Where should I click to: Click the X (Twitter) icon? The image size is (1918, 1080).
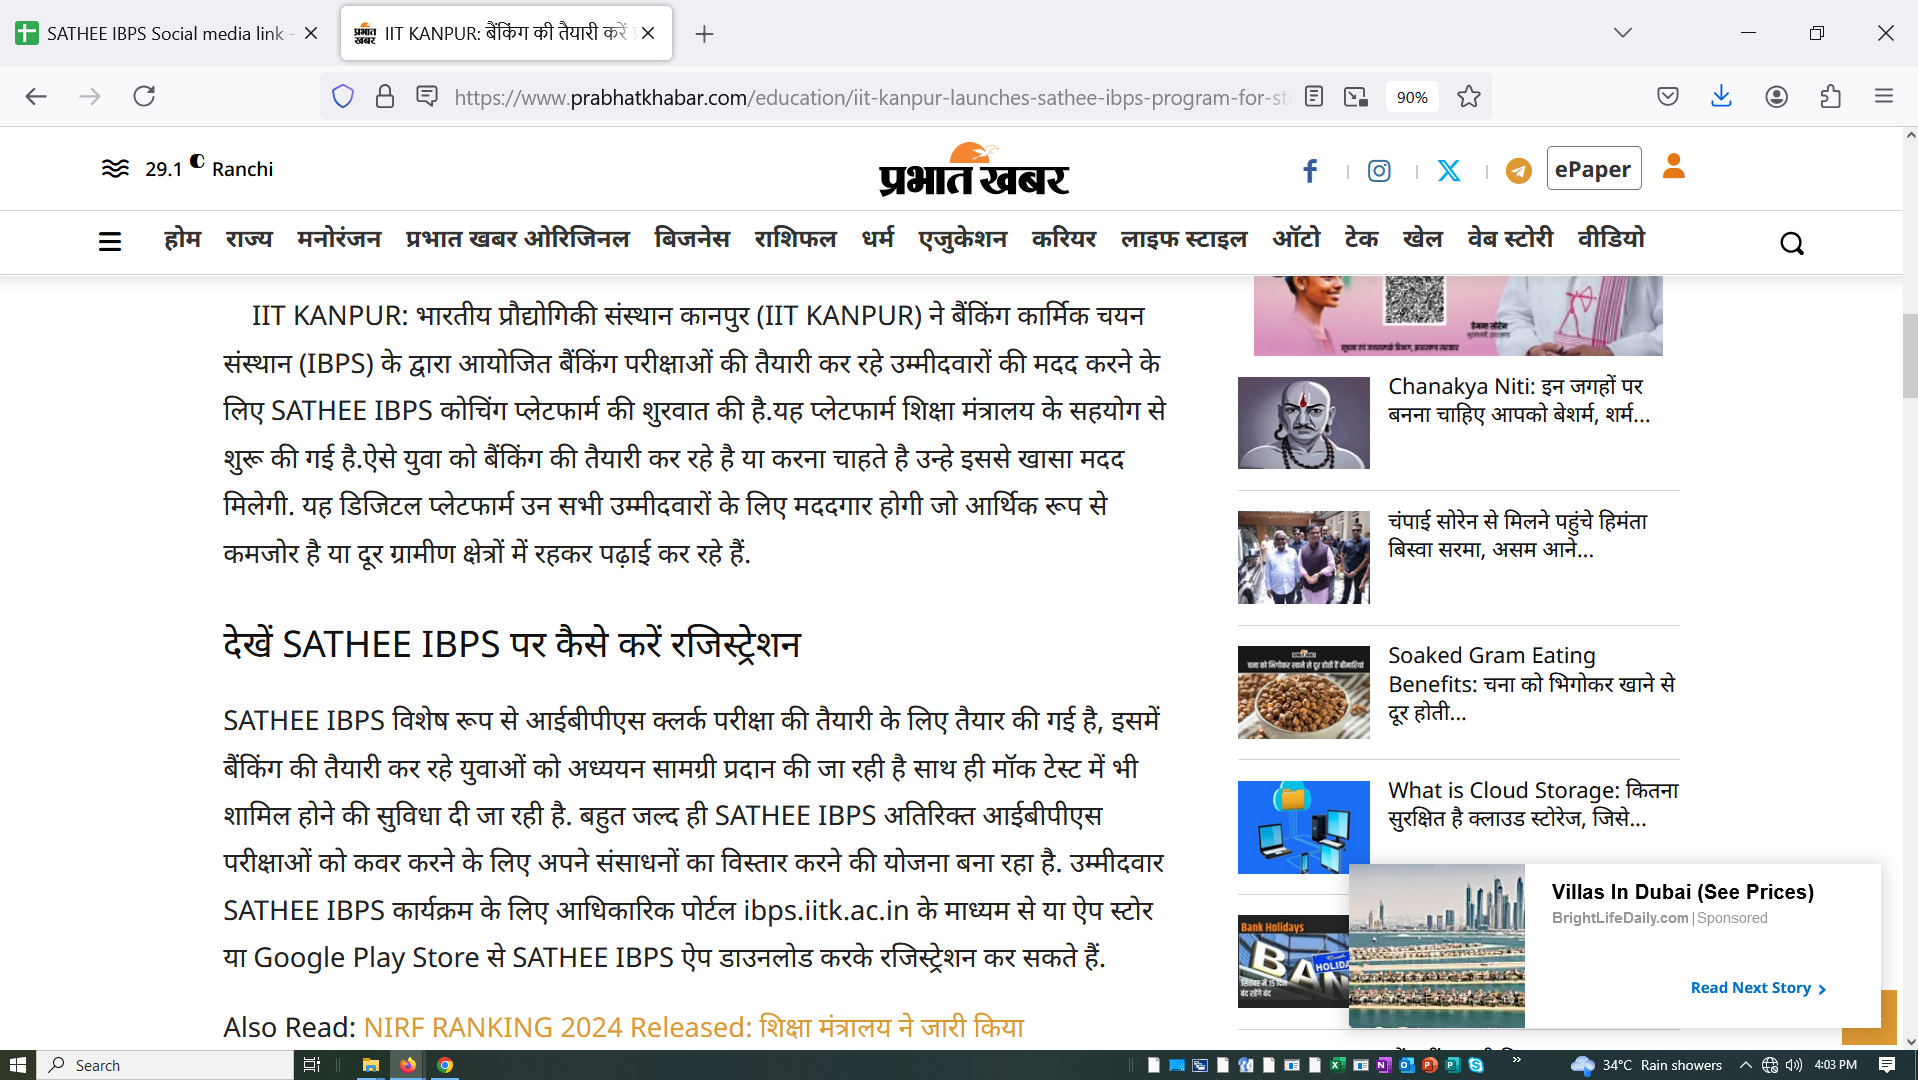(1449, 171)
